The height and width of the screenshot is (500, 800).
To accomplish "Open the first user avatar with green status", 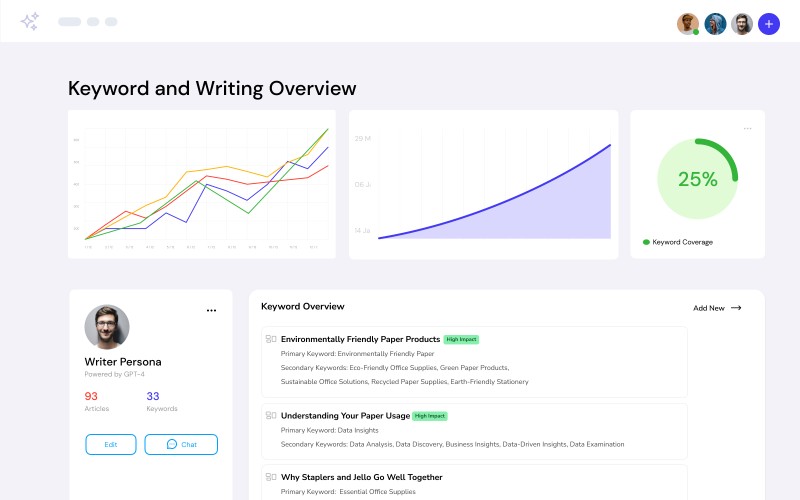I will tap(688, 24).
